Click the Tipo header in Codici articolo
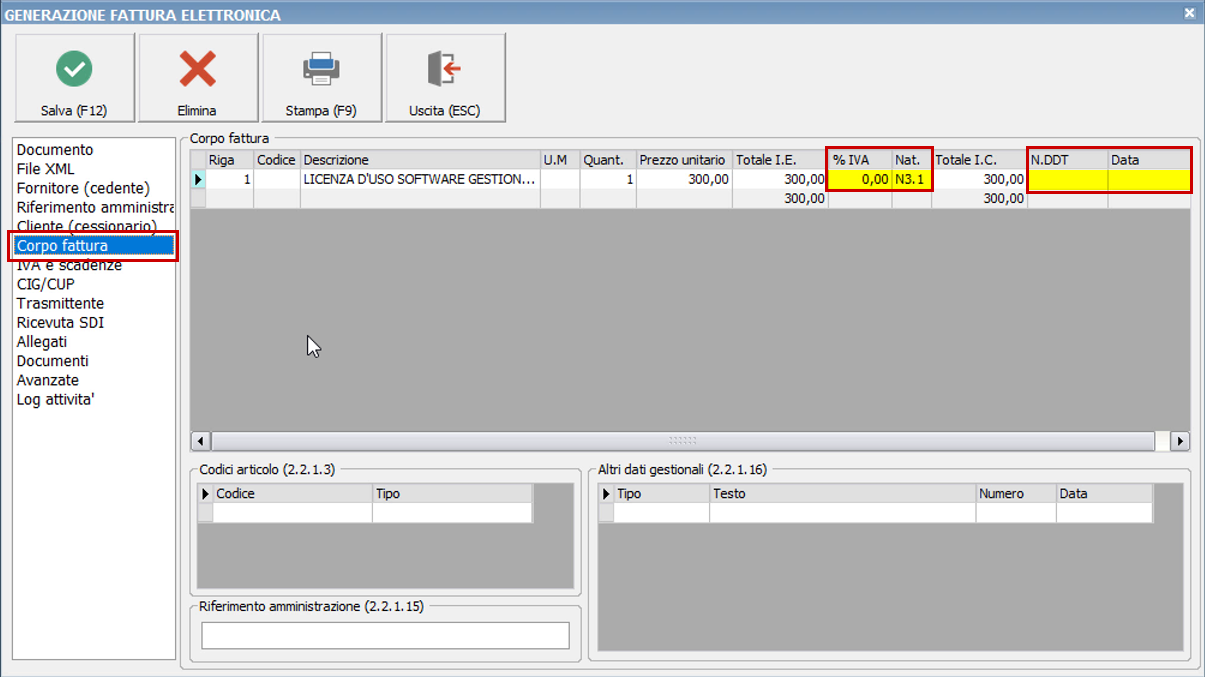1205x677 pixels. coord(452,494)
